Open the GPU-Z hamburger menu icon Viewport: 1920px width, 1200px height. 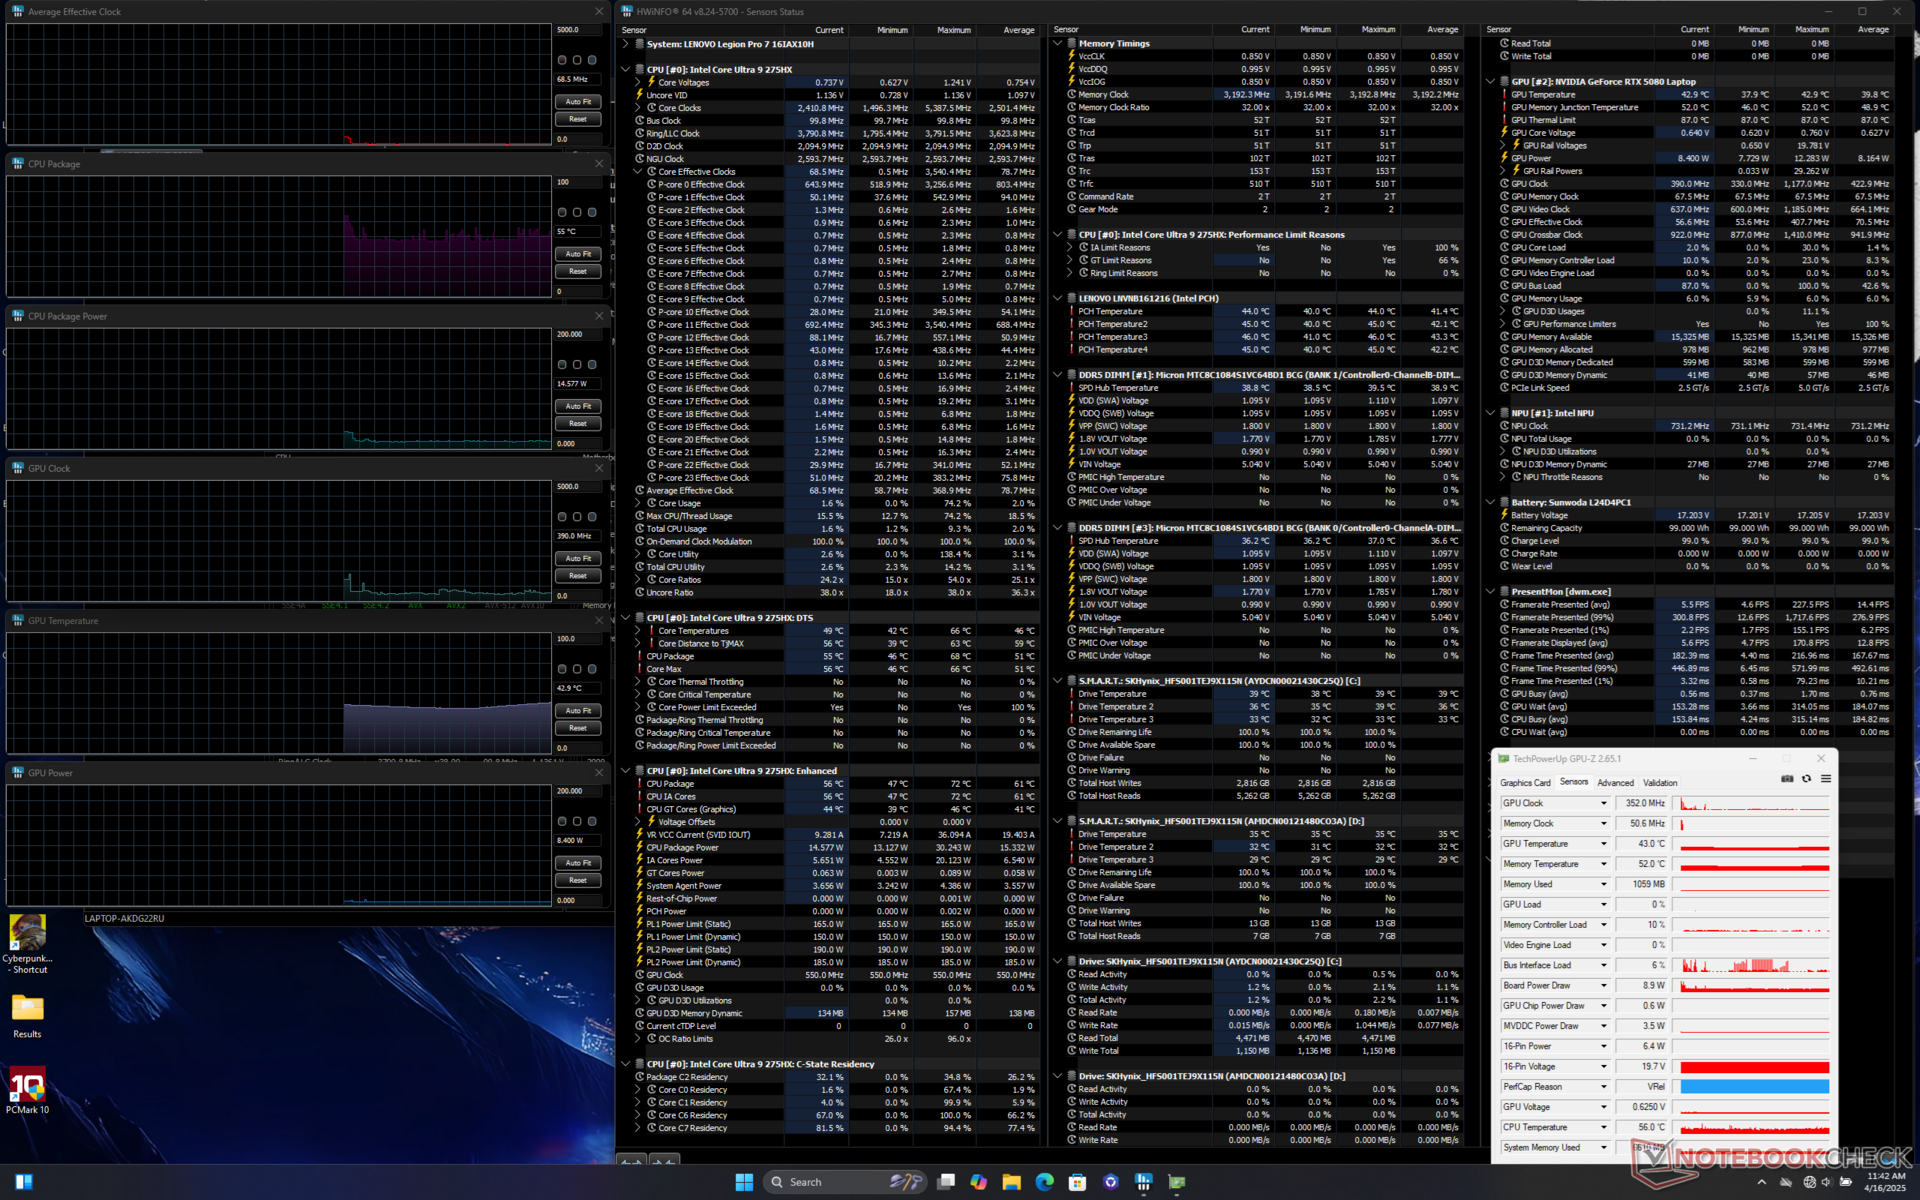pyautogui.click(x=1825, y=779)
